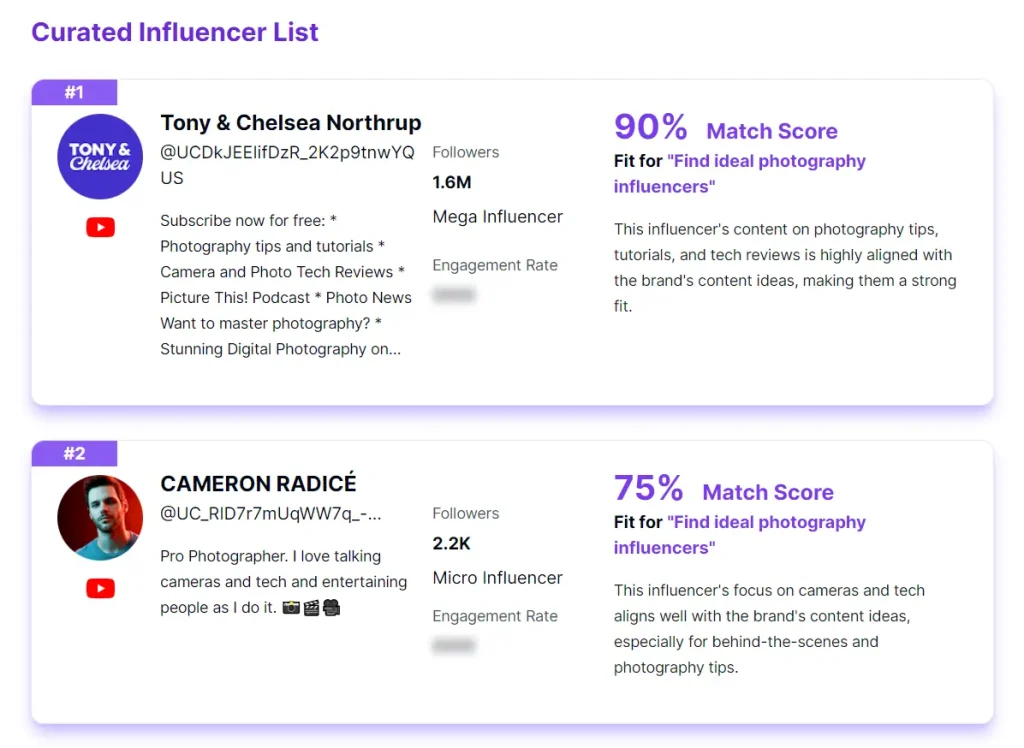
Task: Click Cameron's truncated @UC_RID7r7mUqWW7q channel handle
Action: (x=270, y=513)
